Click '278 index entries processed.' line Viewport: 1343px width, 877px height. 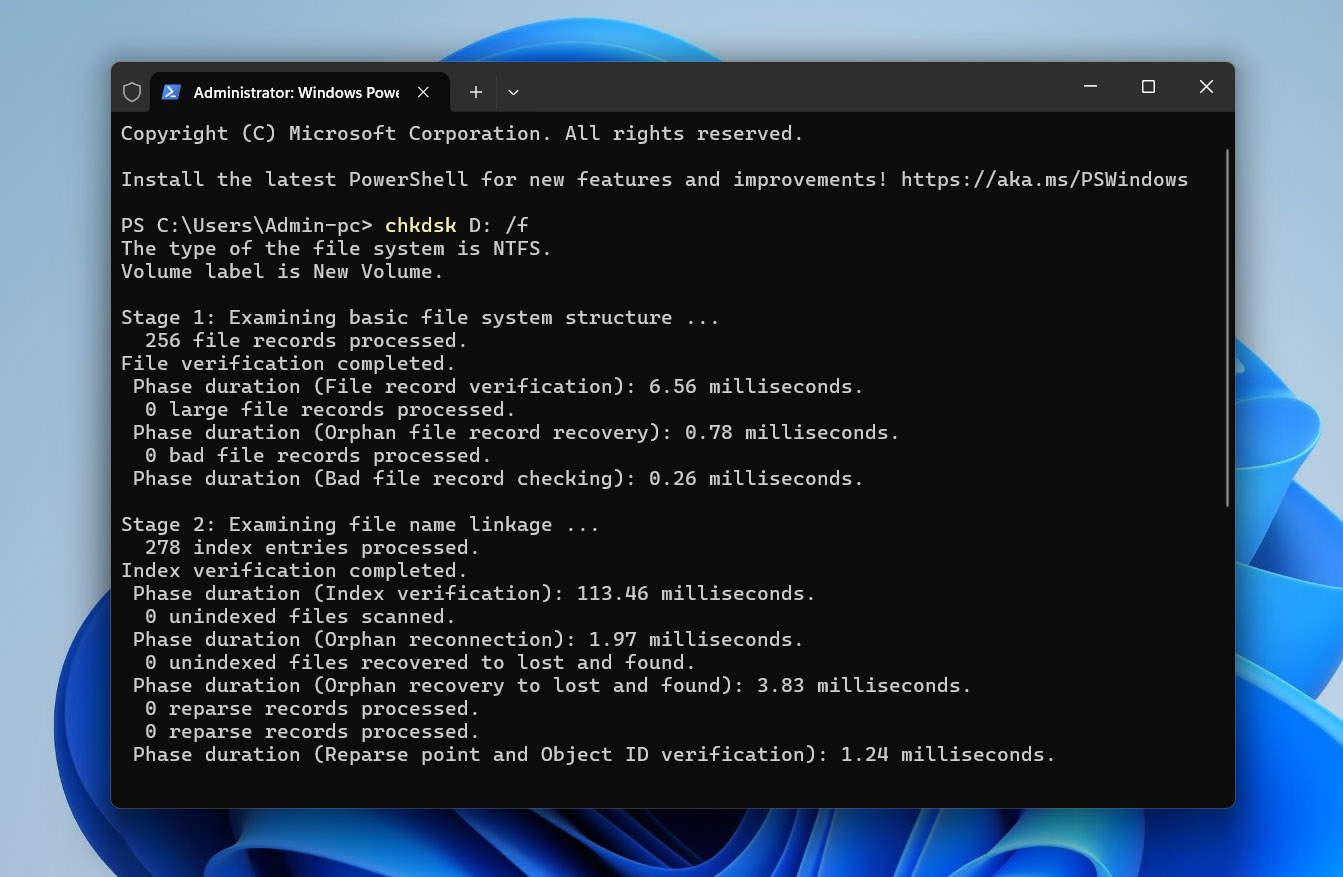(x=312, y=548)
